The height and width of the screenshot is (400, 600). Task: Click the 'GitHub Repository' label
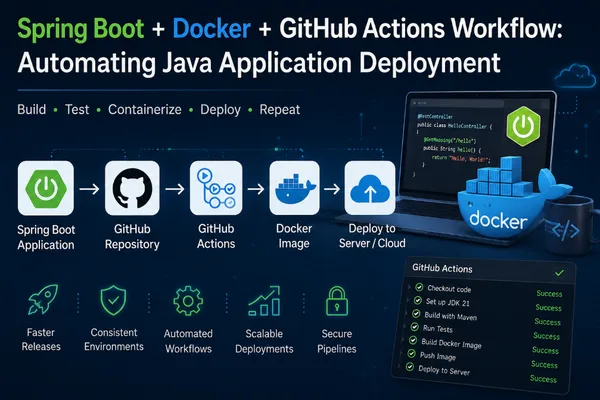pyautogui.click(x=132, y=237)
